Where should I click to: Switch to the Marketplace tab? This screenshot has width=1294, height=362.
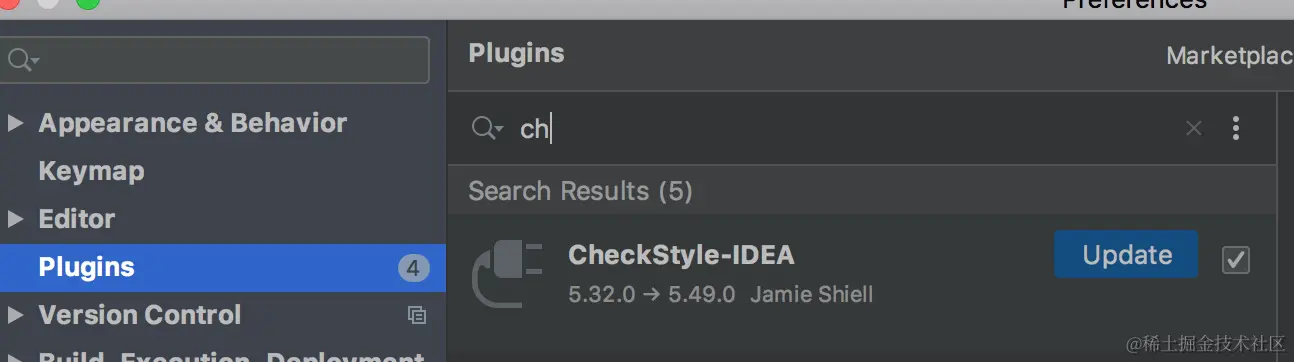(1230, 56)
